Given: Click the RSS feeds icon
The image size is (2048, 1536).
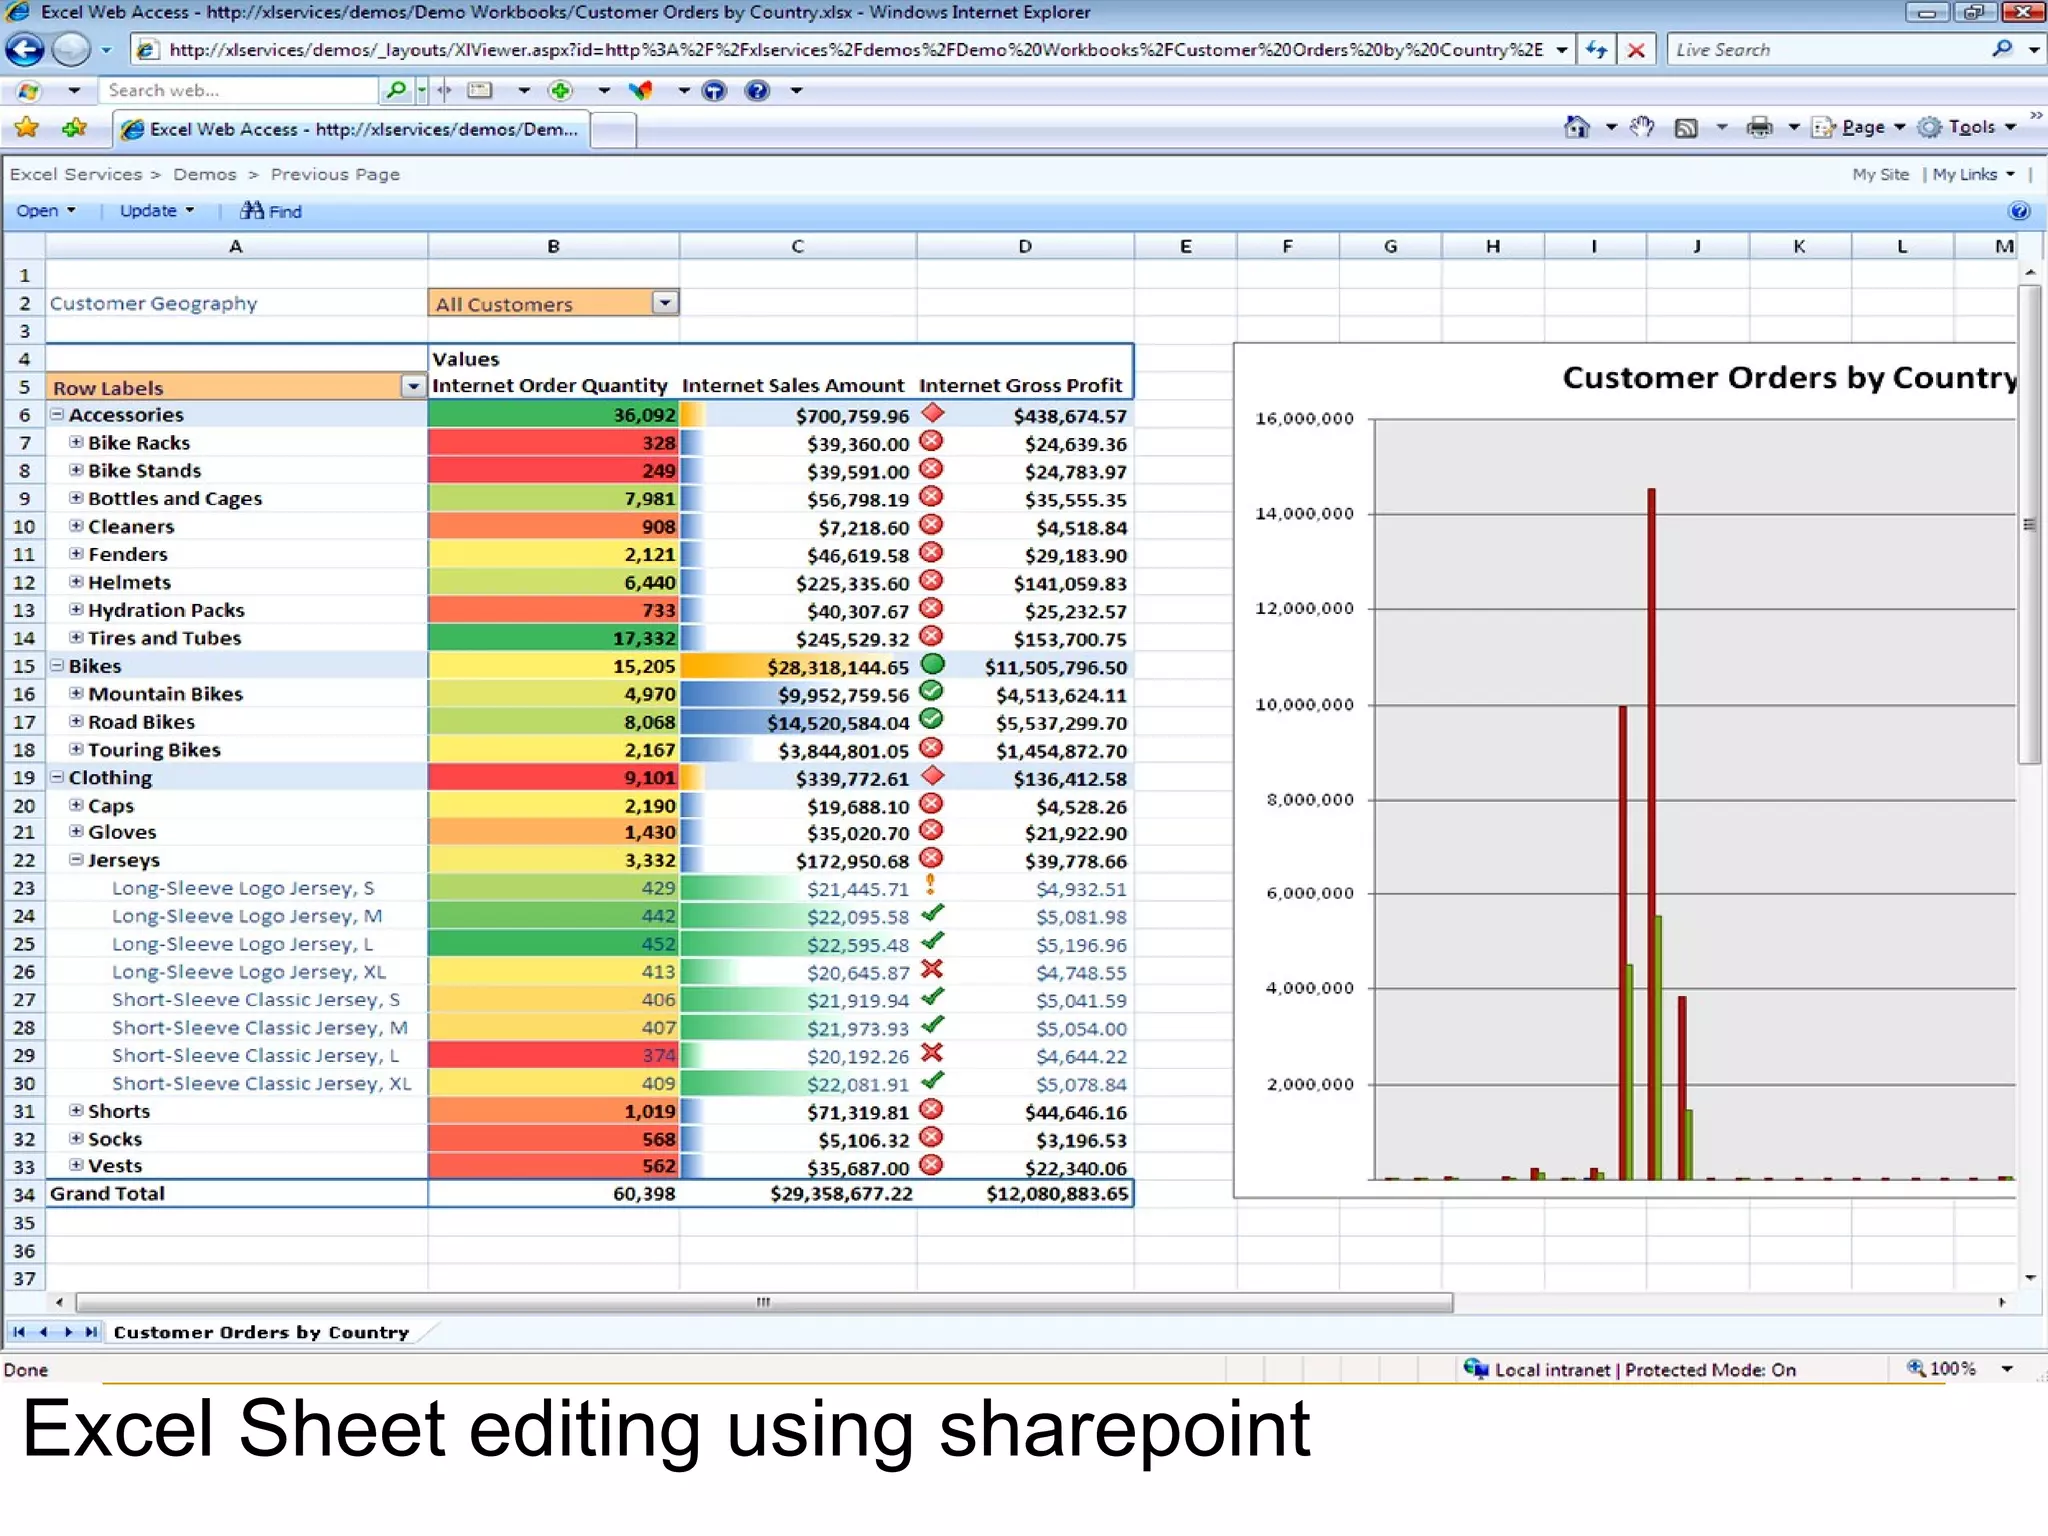Looking at the screenshot, I should [1686, 128].
